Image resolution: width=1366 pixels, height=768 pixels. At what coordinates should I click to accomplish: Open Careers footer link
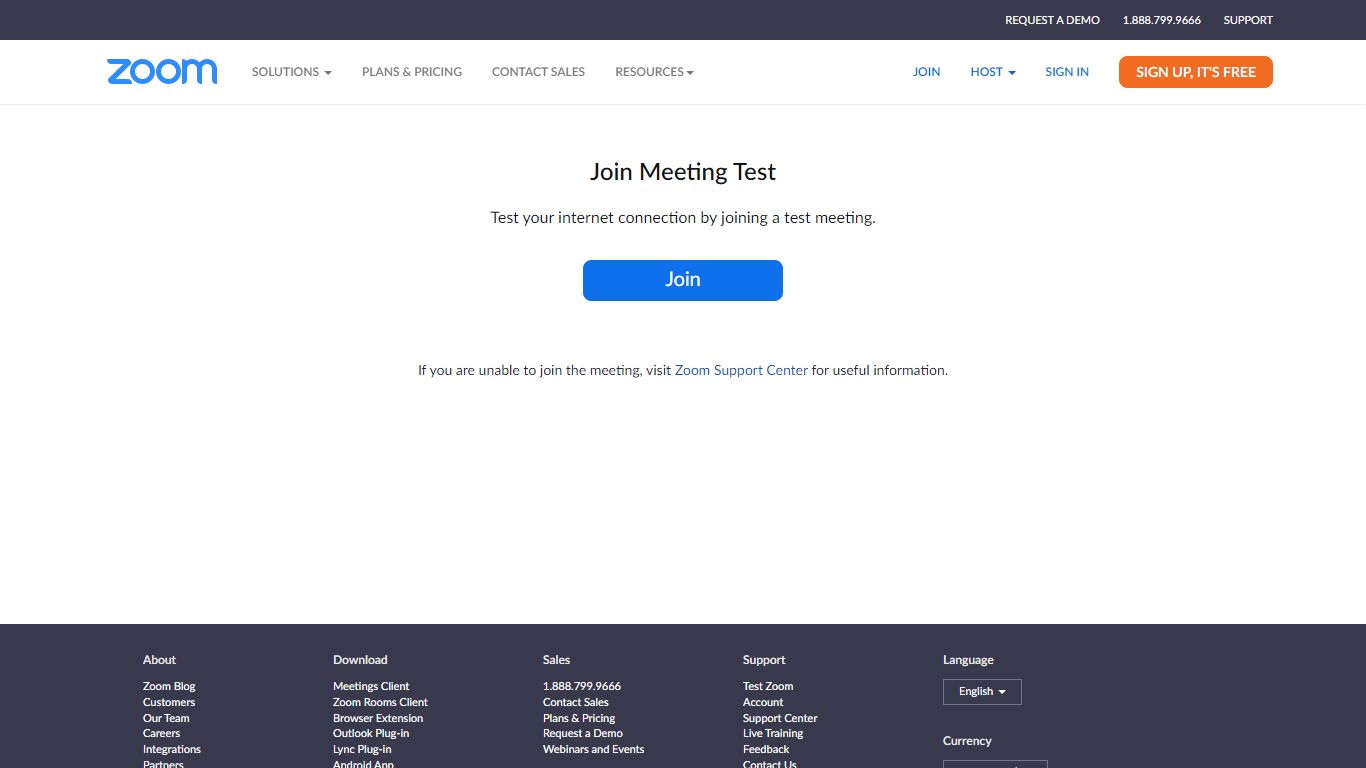click(x=161, y=733)
